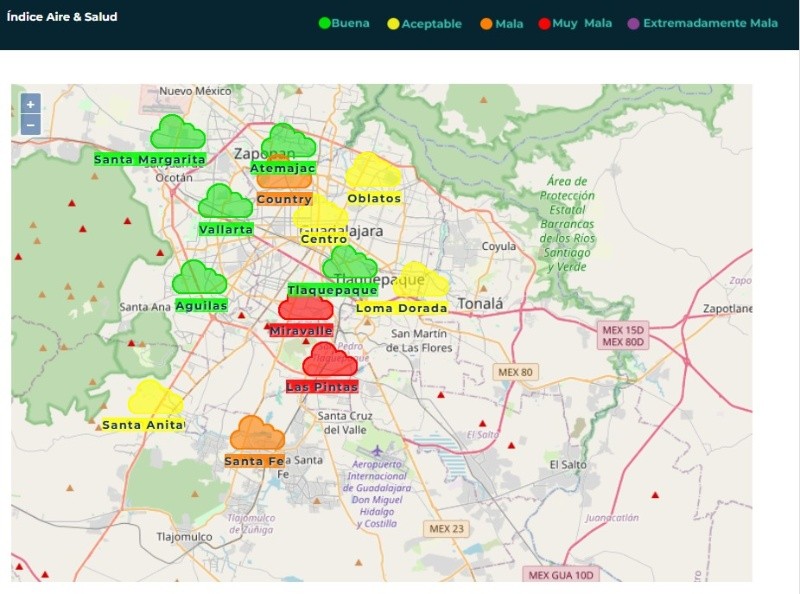The width and height of the screenshot is (800, 594).
Task: Click the green Buena legend dot
Action: tap(324, 23)
